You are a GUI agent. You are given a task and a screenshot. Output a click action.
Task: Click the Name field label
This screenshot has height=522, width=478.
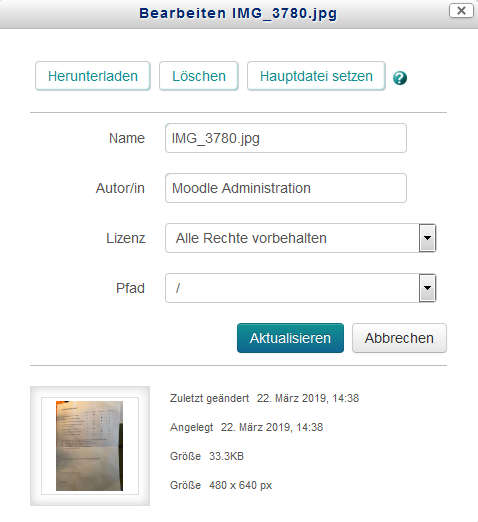click(x=127, y=138)
